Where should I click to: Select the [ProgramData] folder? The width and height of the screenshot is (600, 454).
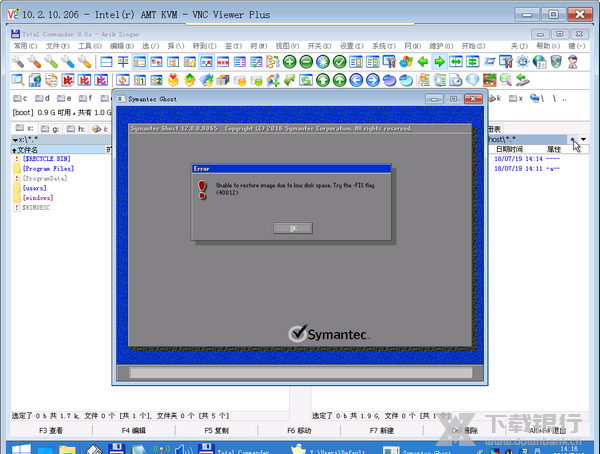[44, 178]
